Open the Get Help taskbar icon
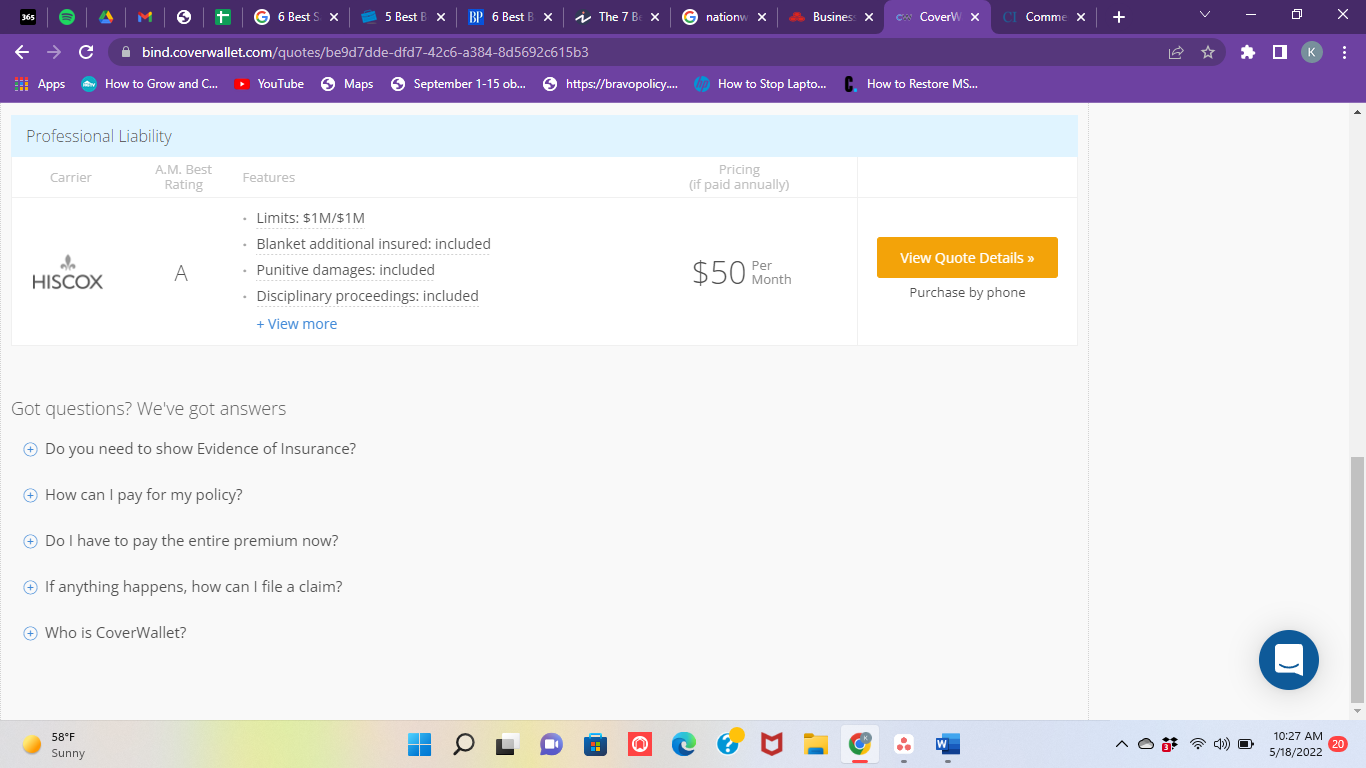 click(730, 742)
